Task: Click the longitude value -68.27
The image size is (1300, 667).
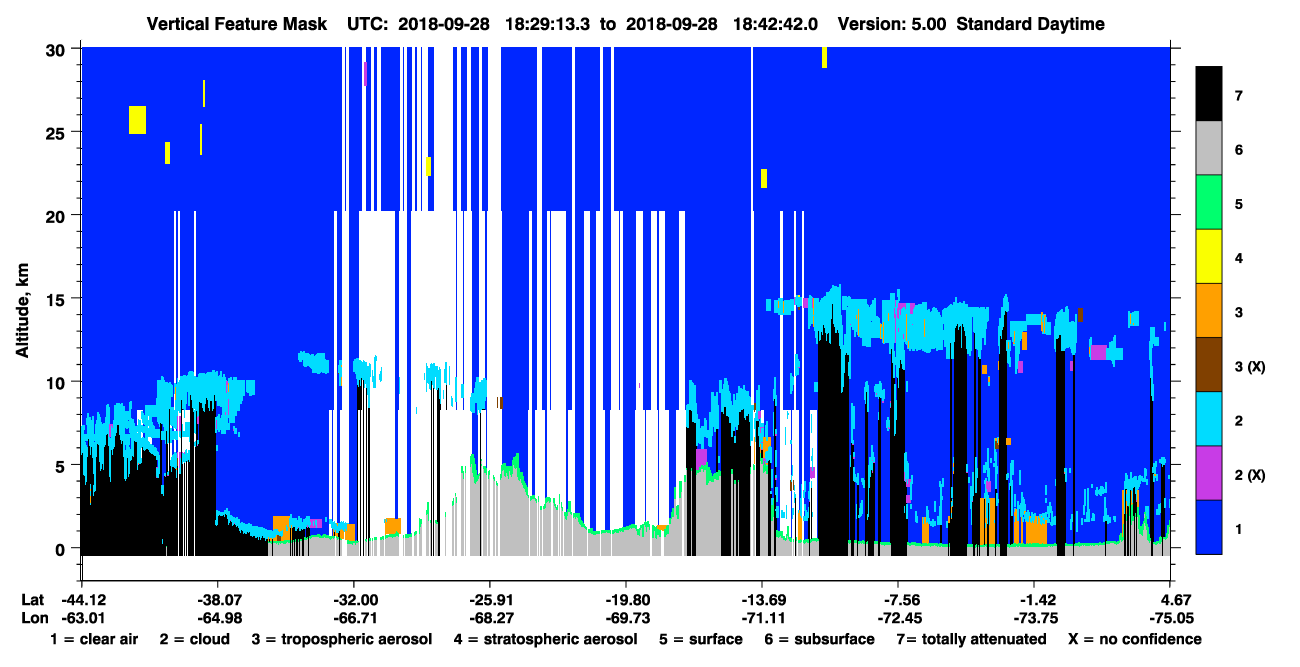Action: (490, 617)
